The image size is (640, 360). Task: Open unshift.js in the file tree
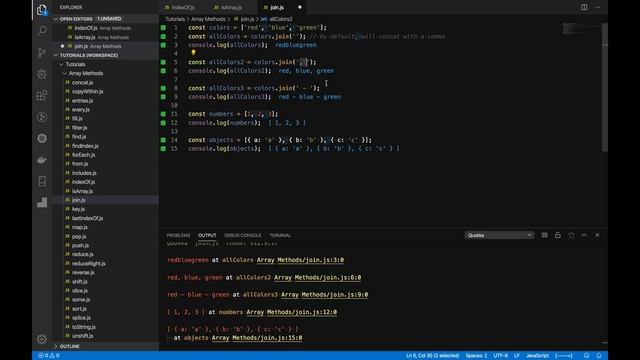tap(82, 336)
